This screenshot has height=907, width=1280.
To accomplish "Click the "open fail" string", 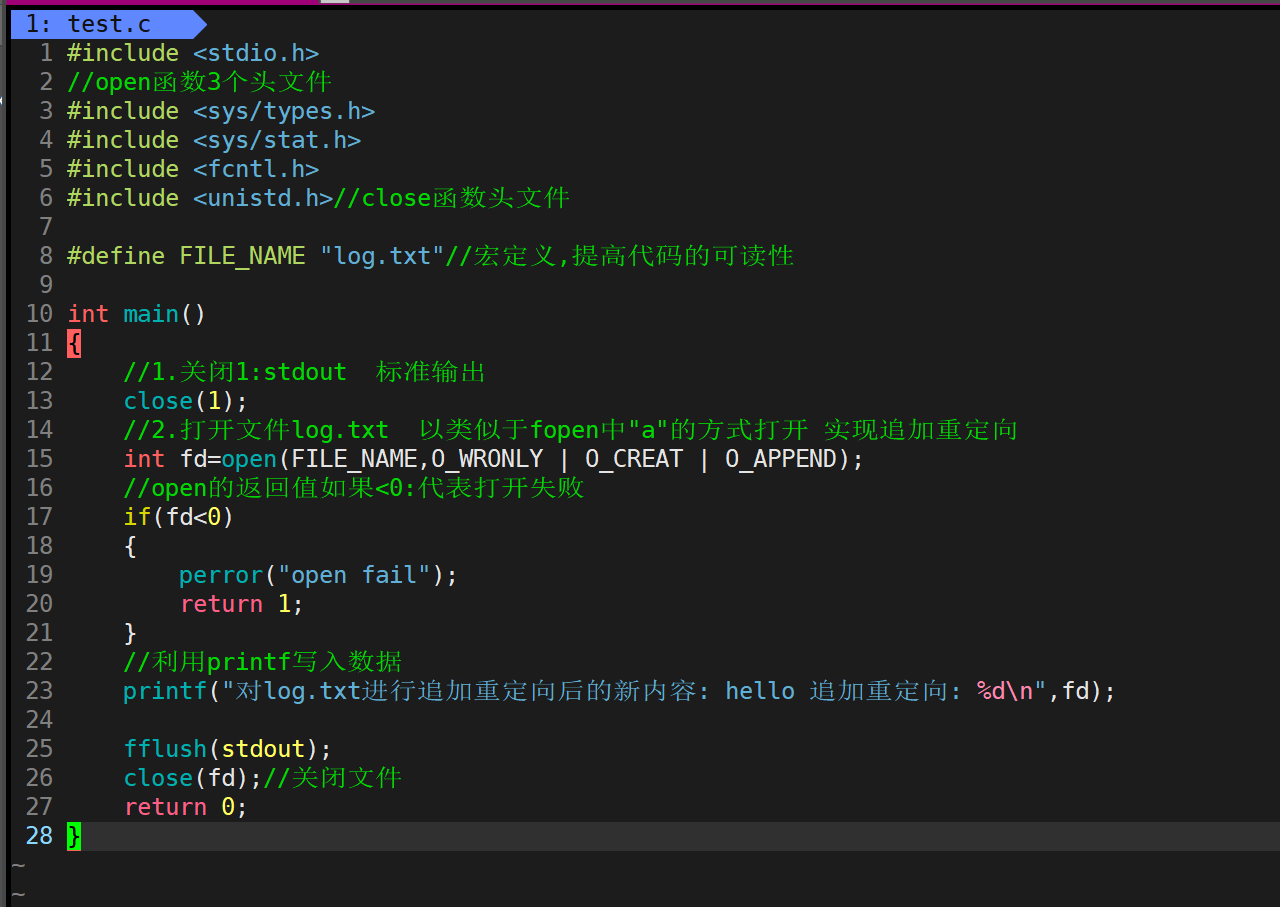I will [x=354, y=575].
